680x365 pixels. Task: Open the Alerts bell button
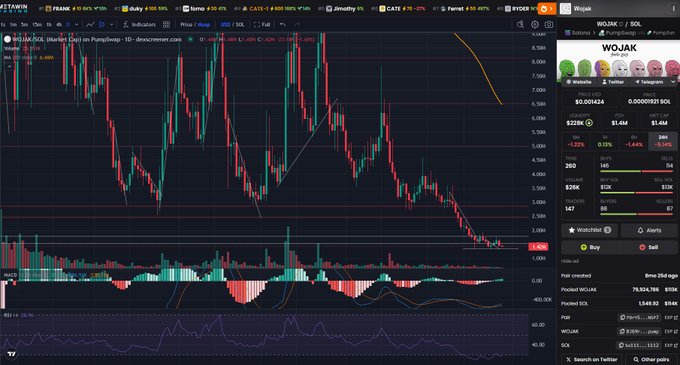pyautogui.click(x=649, y=230)
